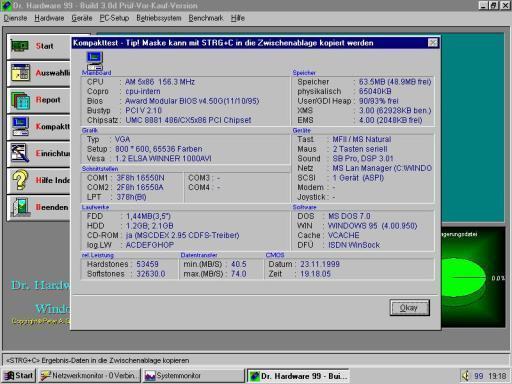The width and height of the screenshot is (512, 384).
Task: Click Cache value VCACHE
Action: [x=344, y=235]
